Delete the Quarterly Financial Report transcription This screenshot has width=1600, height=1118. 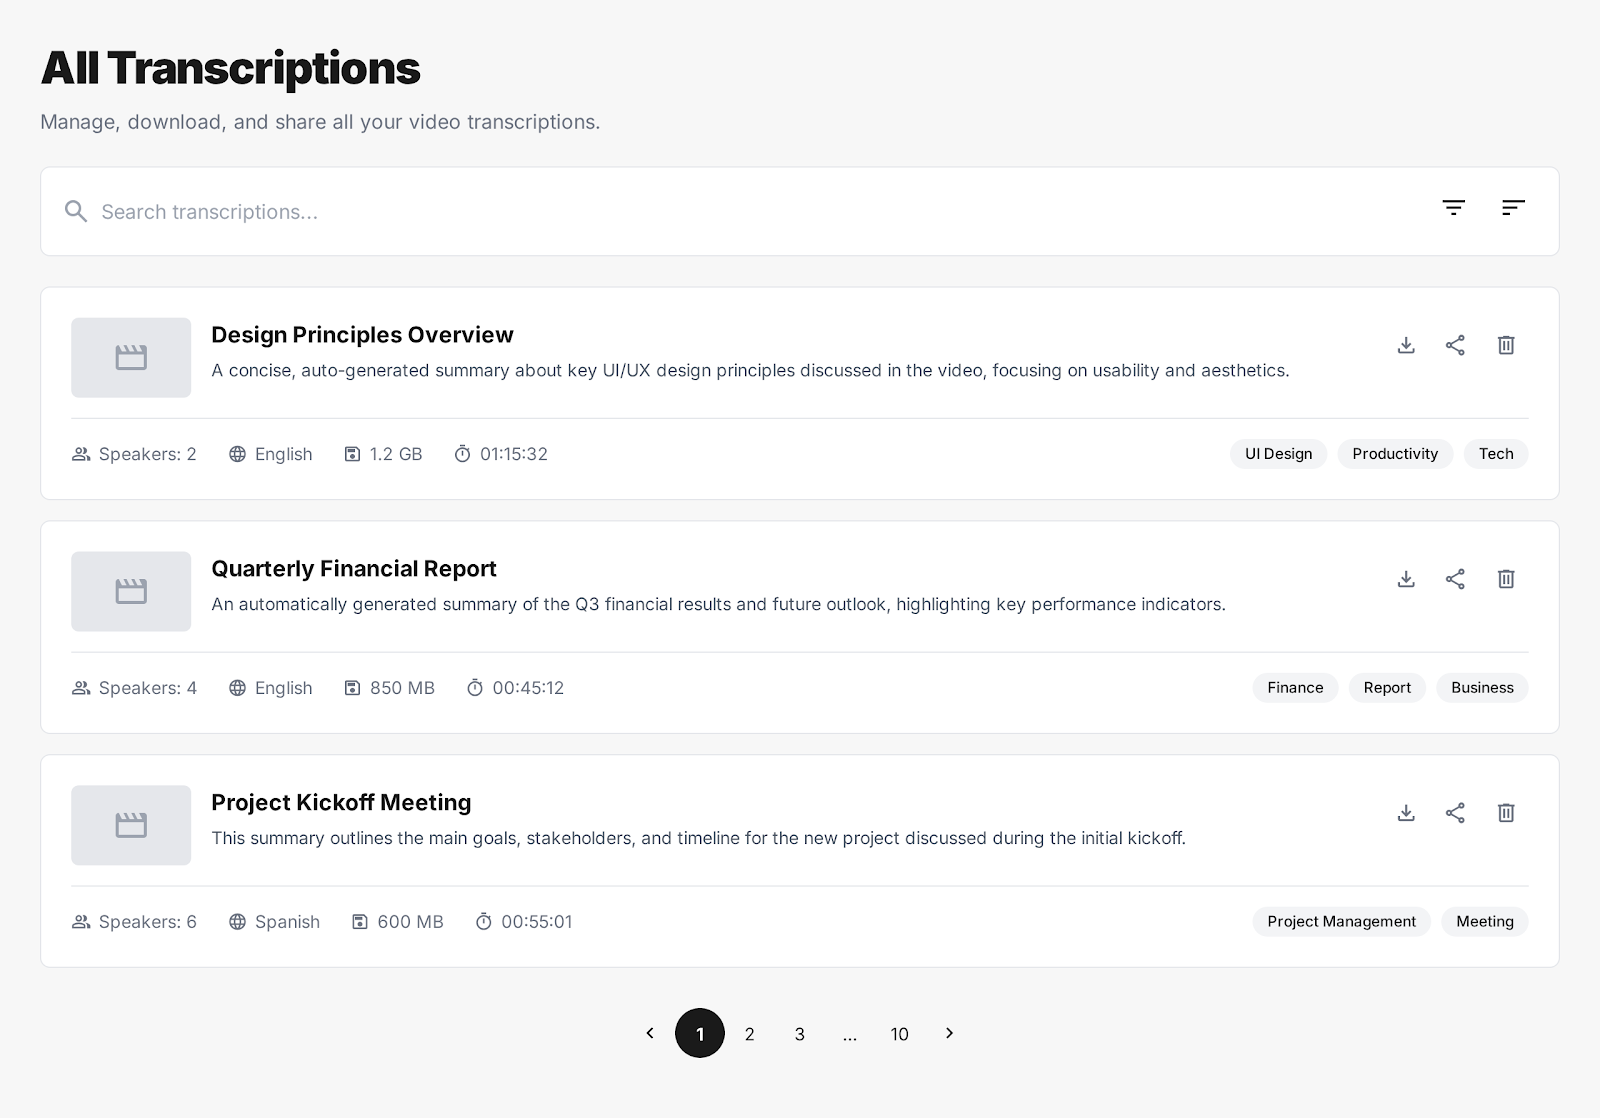(1506, 579)
